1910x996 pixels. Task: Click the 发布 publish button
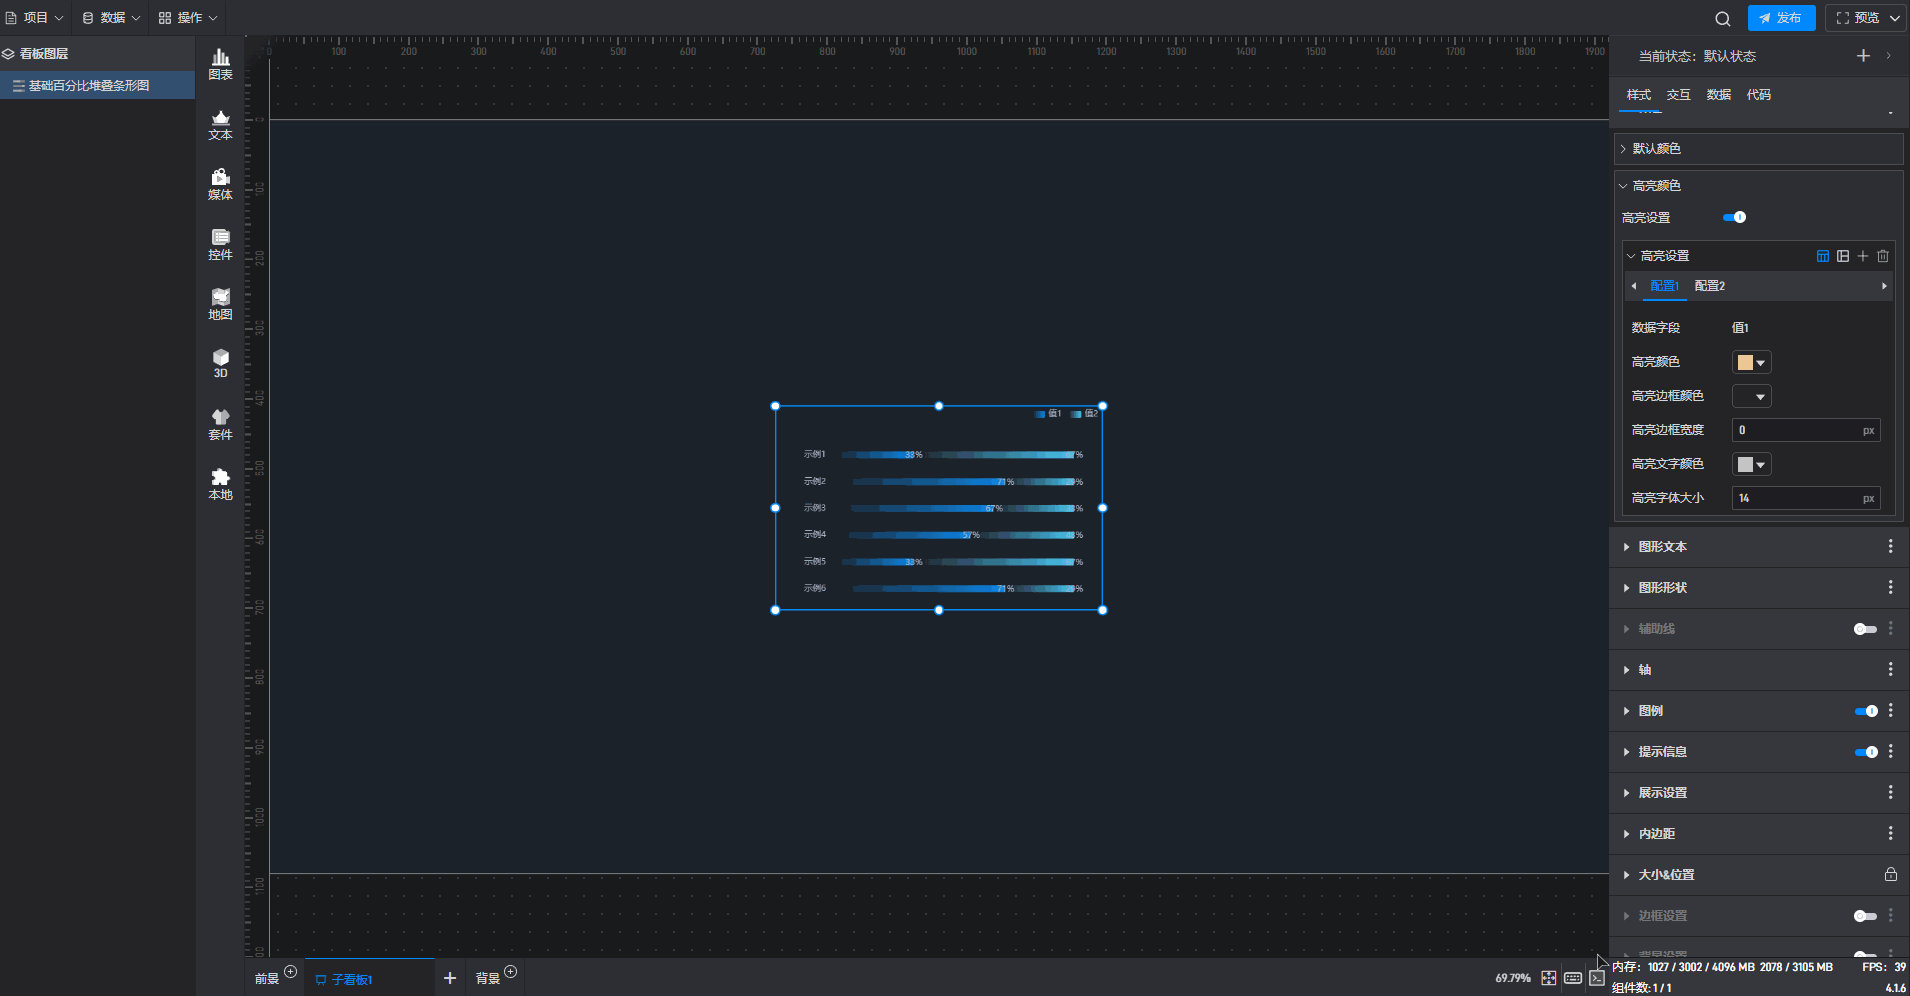(1781, 18)
